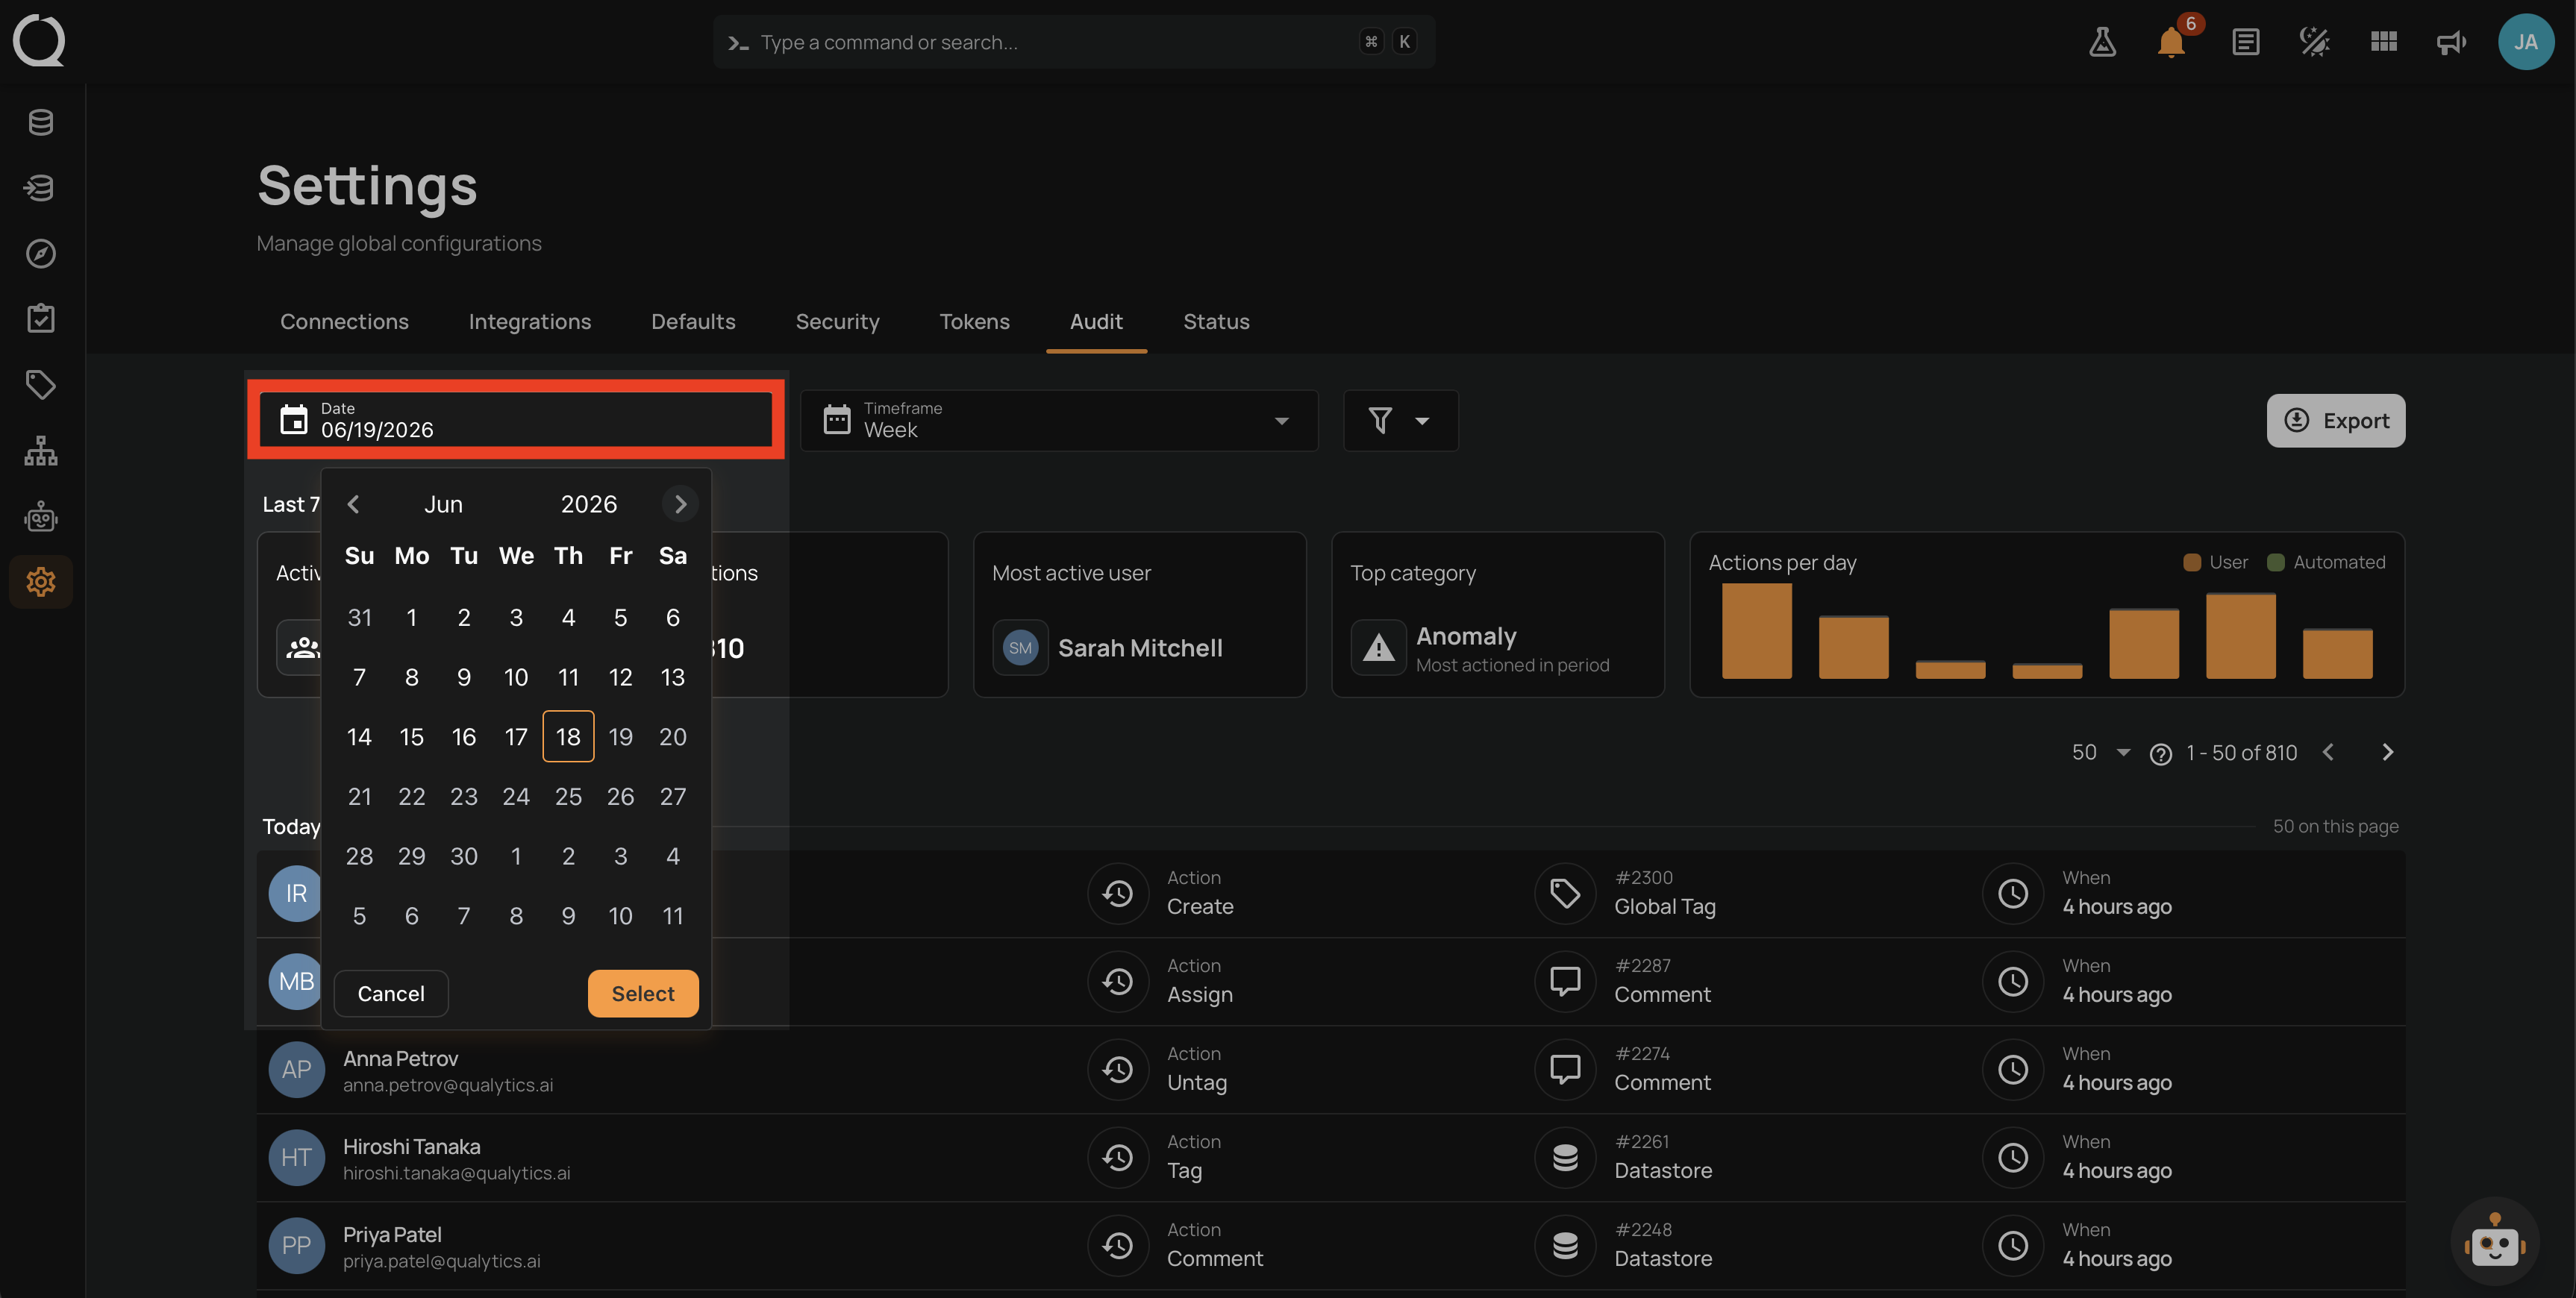This screenshot has height=1298, width=2576.
Task: Click the tag icon for #2300 Global Tag
Action: (x=1565, y=893)
